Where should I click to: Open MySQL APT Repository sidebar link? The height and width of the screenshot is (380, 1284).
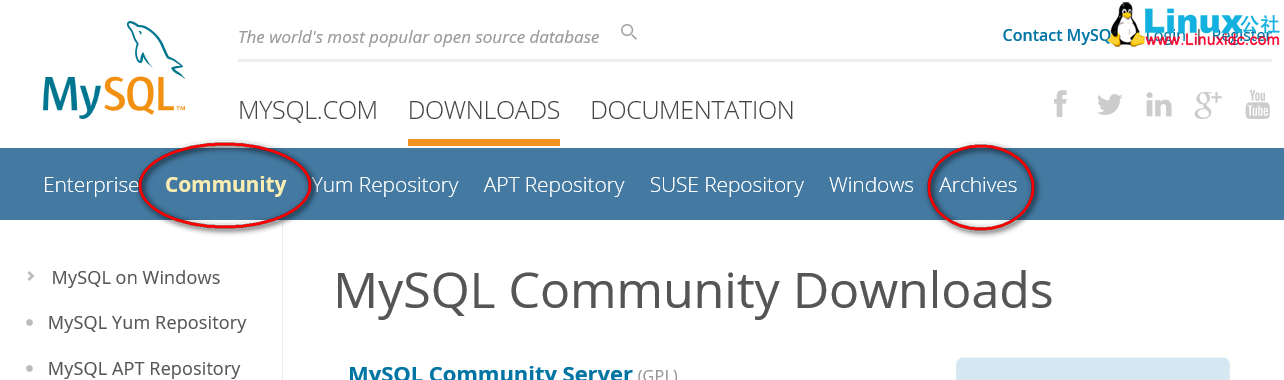[x=144, y=368]
